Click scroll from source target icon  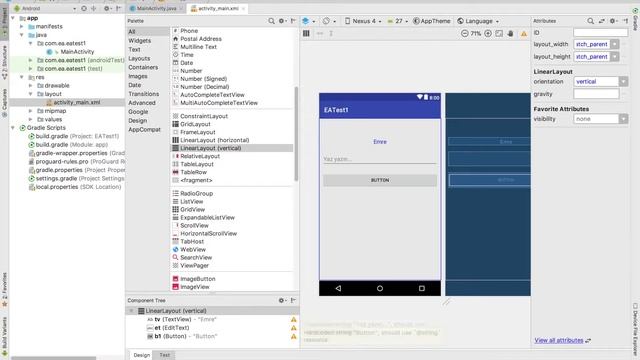coord(84,8)
